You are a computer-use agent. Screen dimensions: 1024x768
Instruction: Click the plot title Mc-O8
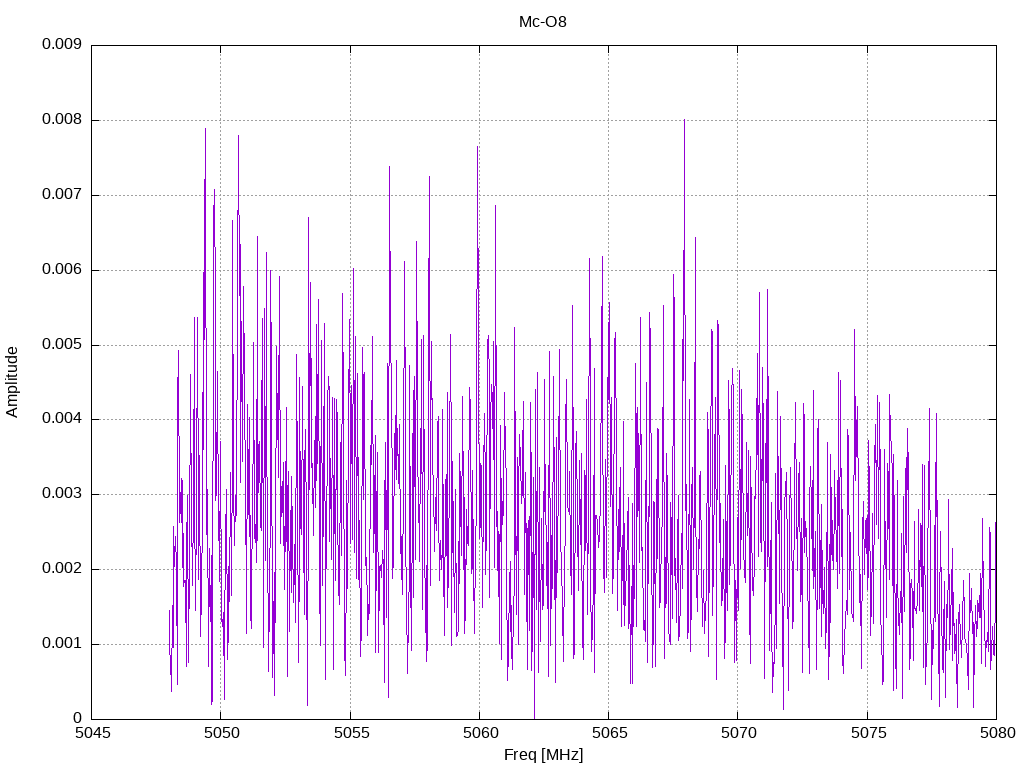coord(543,22)
